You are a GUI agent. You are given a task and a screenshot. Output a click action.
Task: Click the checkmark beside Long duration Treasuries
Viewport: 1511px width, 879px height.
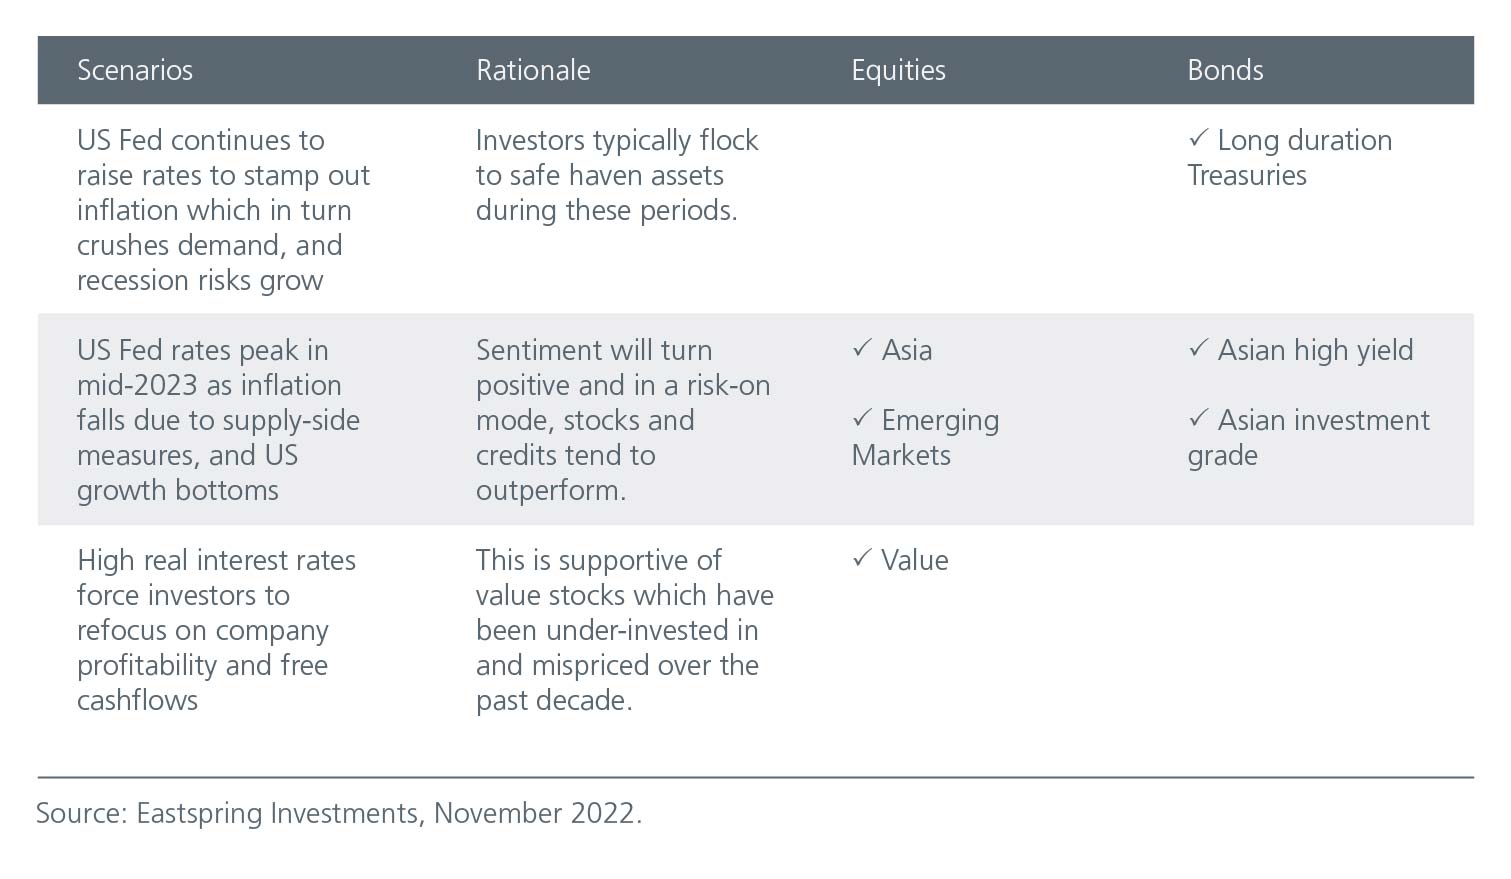[1198, 138]
